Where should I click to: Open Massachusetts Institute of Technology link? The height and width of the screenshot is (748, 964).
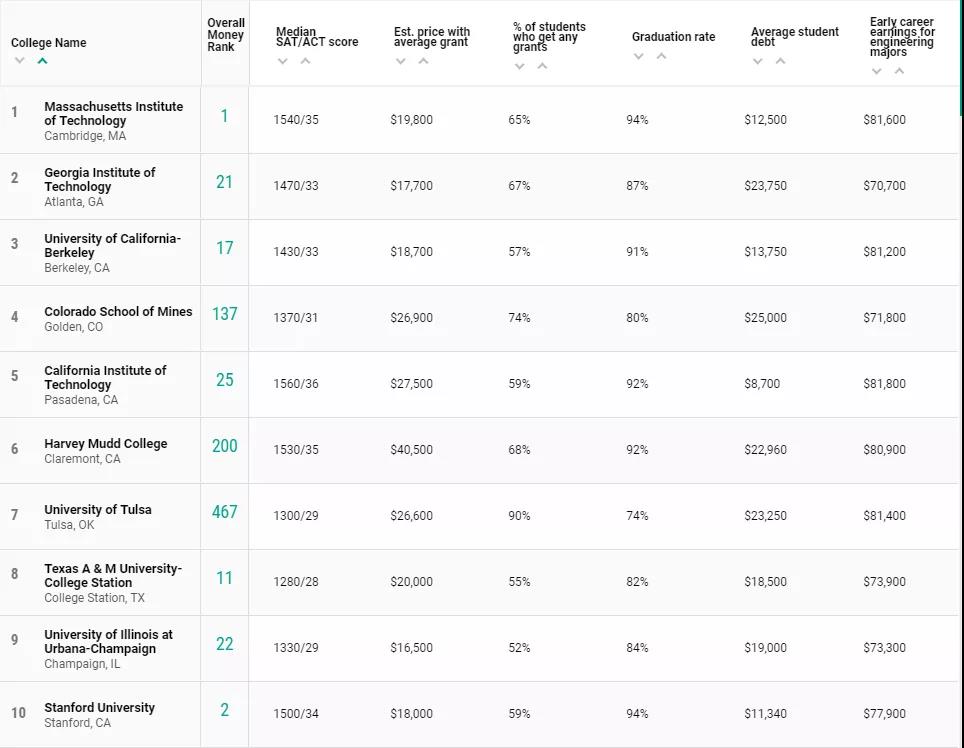pos(113,113)
